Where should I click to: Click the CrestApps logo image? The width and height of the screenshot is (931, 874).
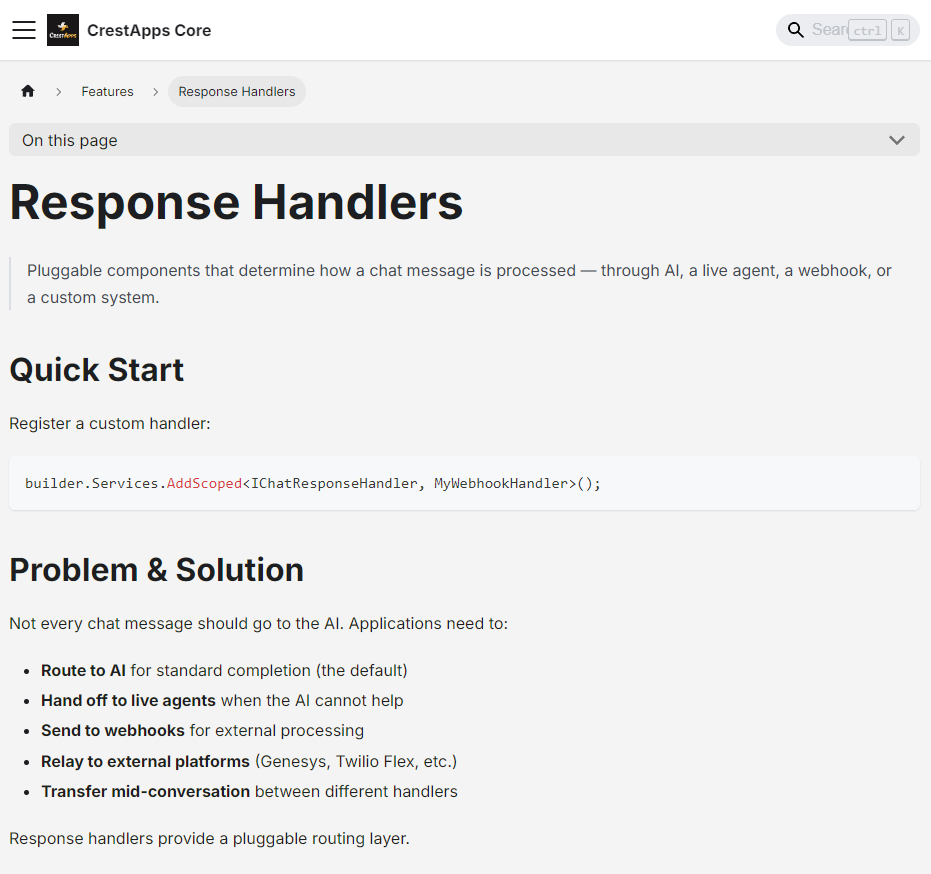coord(63,30)
